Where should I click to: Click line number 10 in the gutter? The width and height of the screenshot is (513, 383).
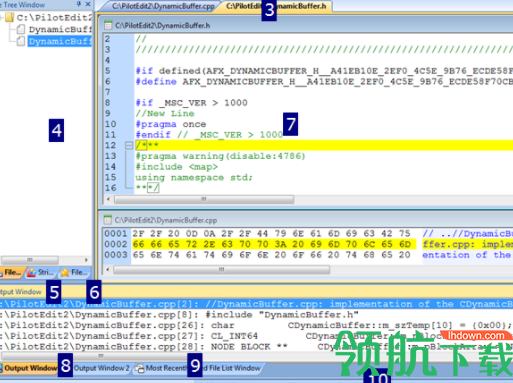coord(111,124)
